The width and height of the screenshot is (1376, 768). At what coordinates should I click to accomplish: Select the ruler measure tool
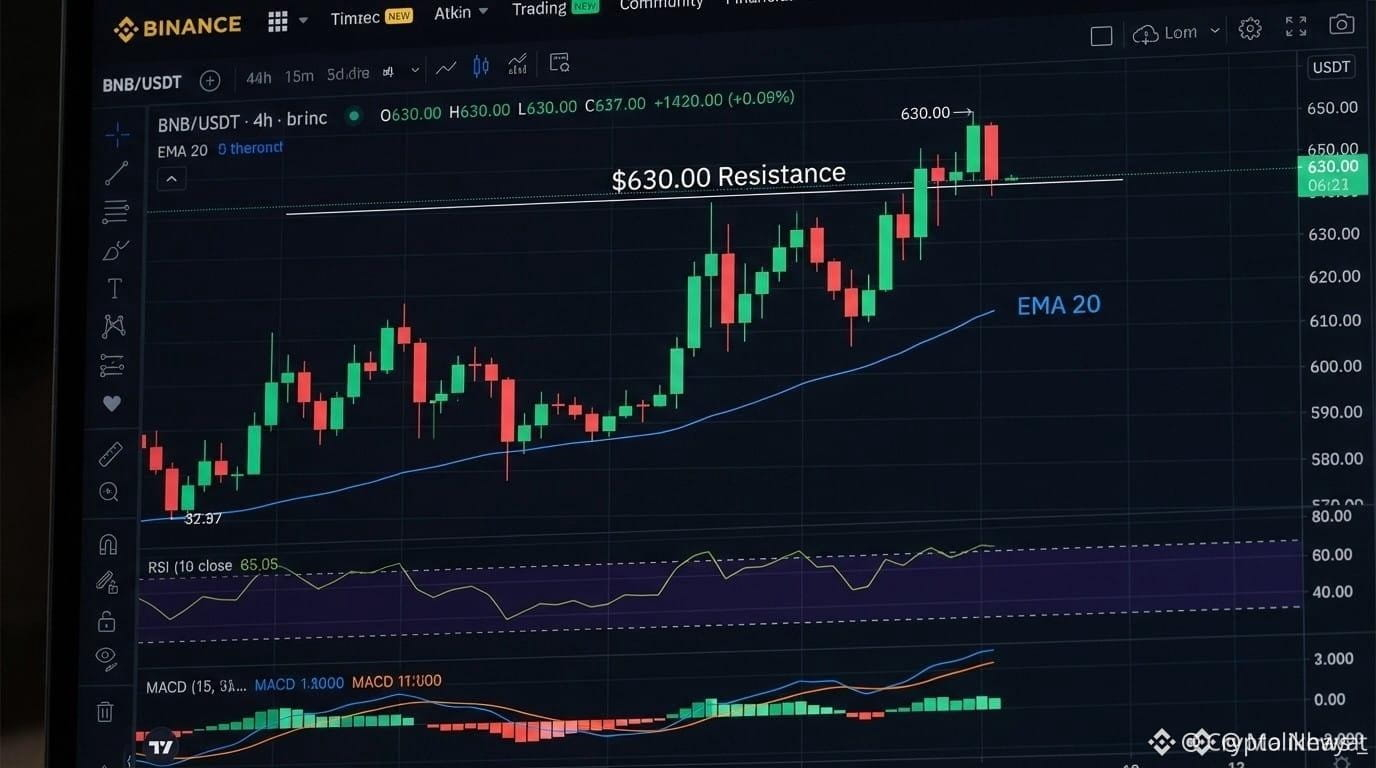click(110, 454)
